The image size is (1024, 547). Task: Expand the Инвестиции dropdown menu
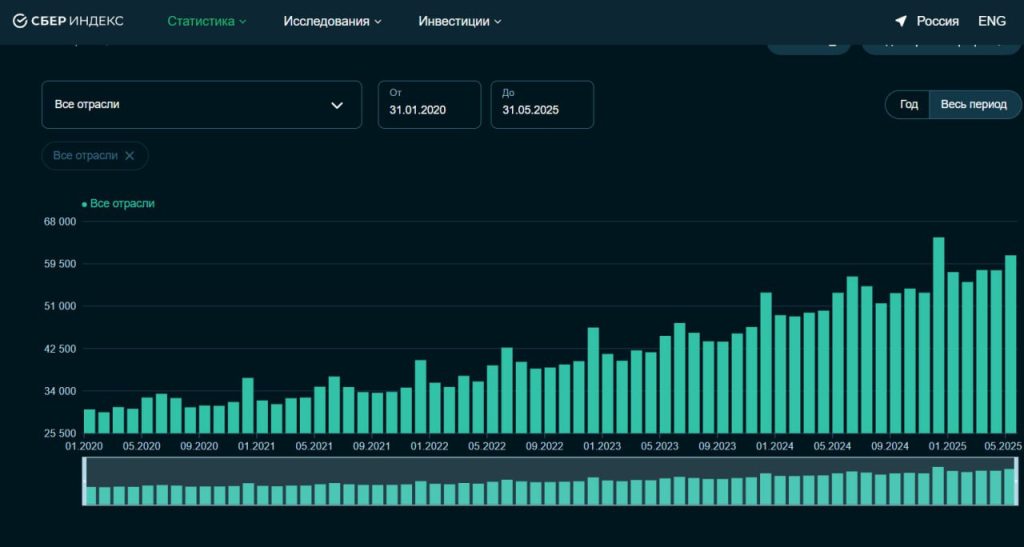[459, 21]
